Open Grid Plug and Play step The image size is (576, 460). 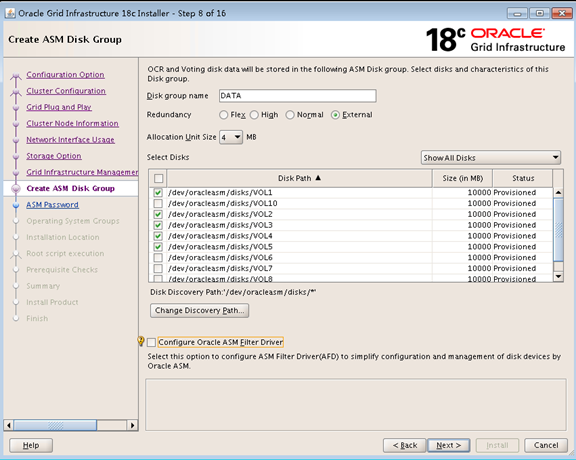(x=59, y=107)
